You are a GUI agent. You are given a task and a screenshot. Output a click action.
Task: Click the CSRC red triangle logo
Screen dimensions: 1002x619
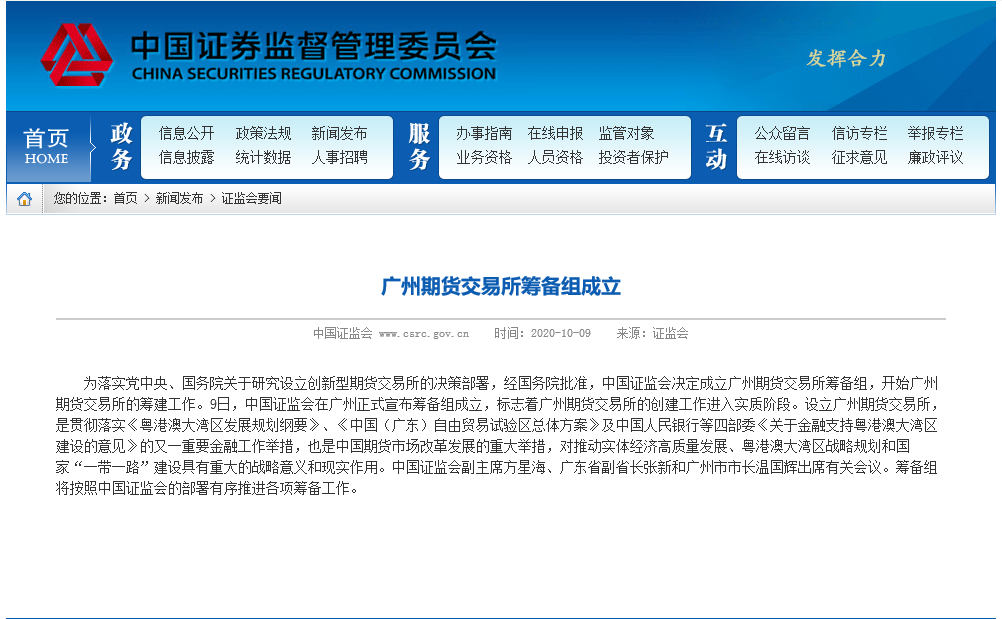coord(77,55)
